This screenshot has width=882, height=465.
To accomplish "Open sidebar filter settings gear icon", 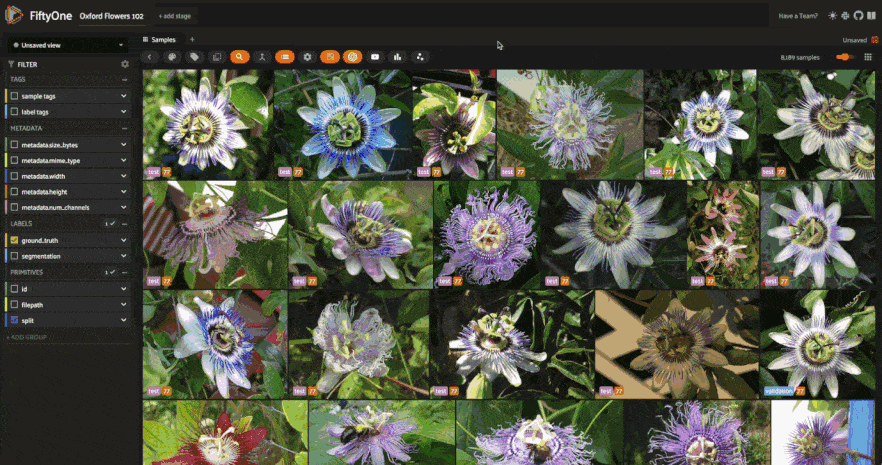I will pos(125,64).
